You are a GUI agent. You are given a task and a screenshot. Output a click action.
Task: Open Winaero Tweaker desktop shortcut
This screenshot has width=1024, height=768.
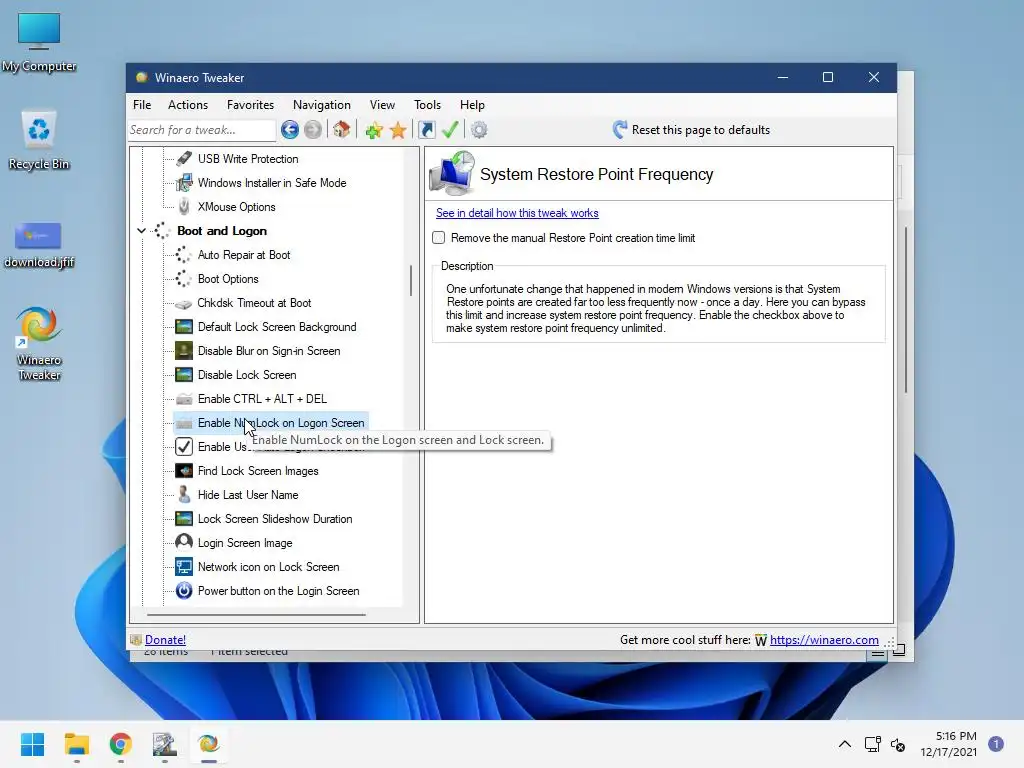point(39,344)
